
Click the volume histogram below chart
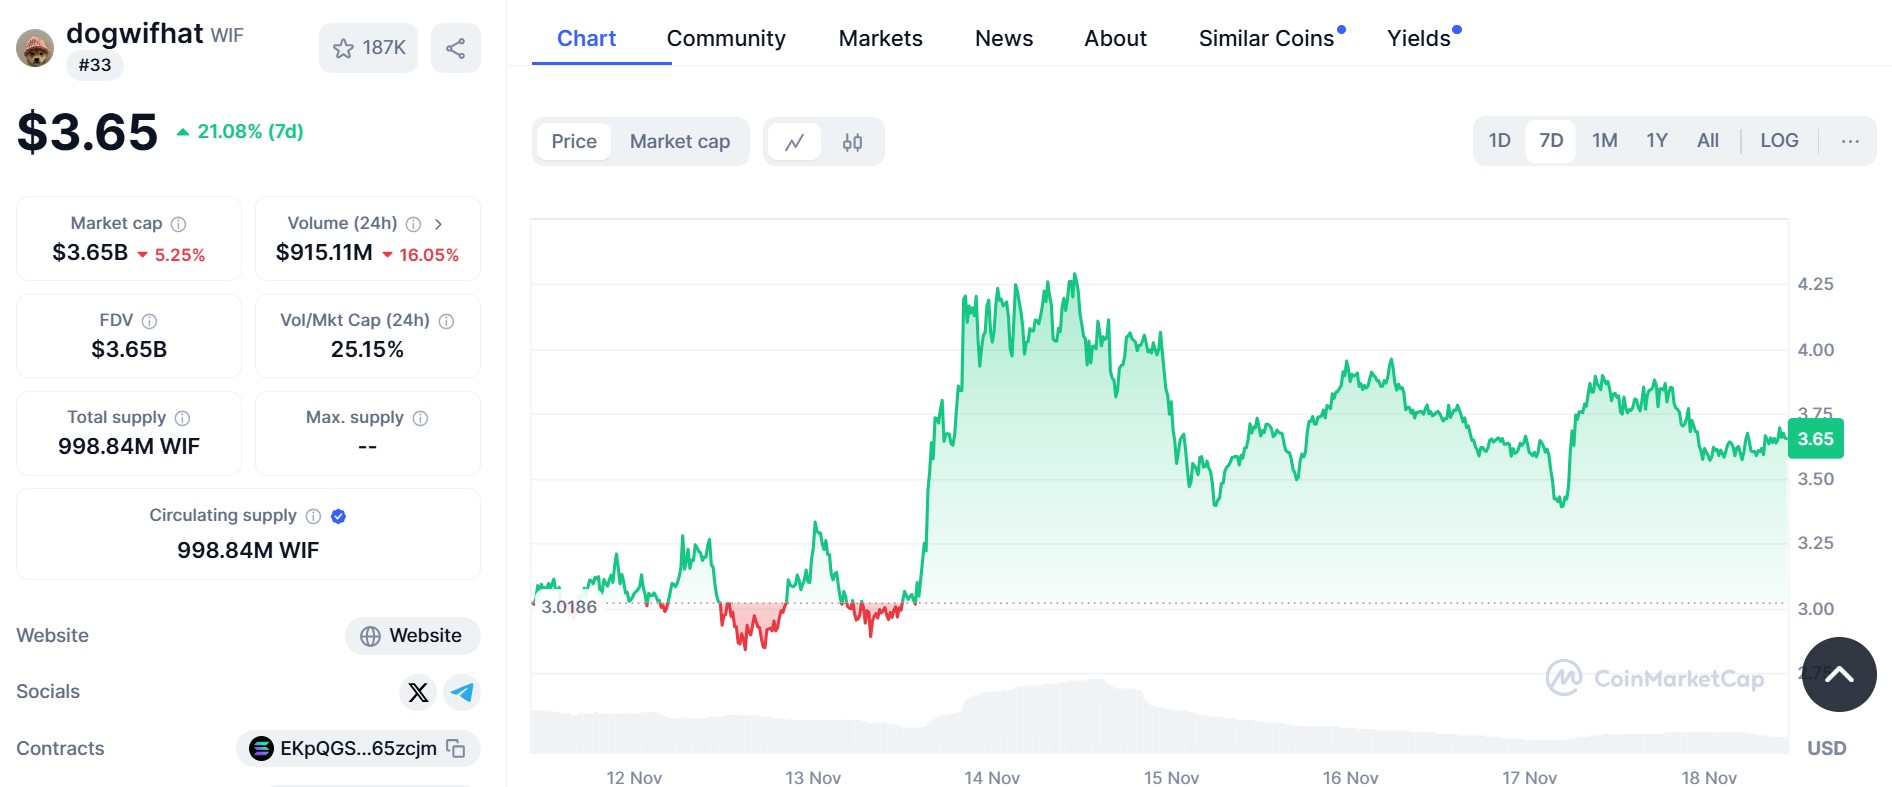[1159, 717]
